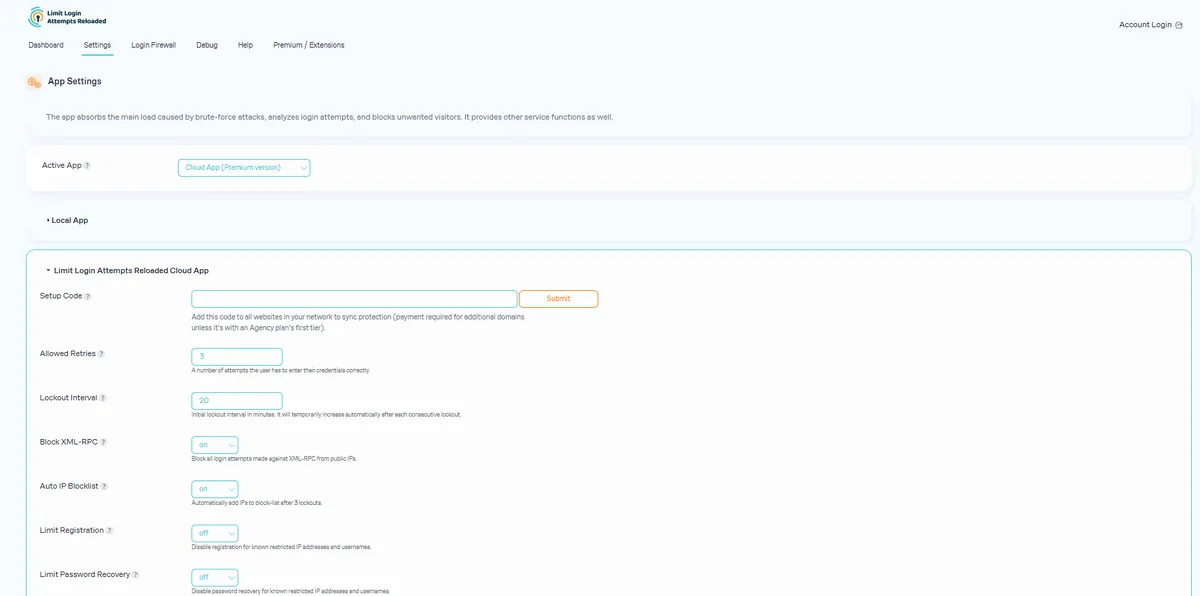
Task: Click the 'Active App' label
Action: 62,166
